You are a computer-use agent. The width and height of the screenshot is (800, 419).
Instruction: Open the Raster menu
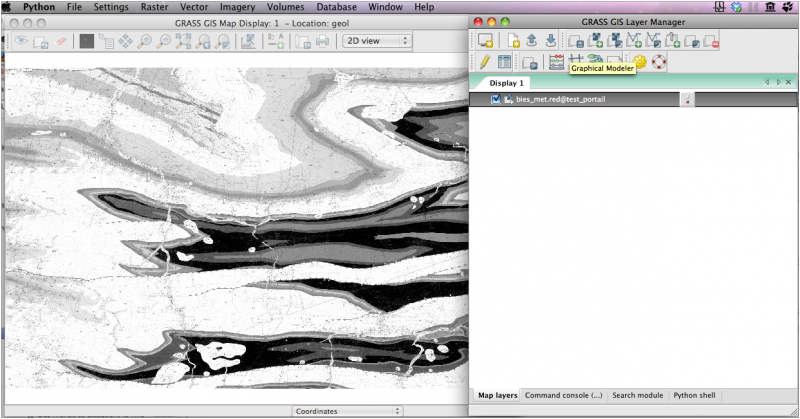coord(154,7)
